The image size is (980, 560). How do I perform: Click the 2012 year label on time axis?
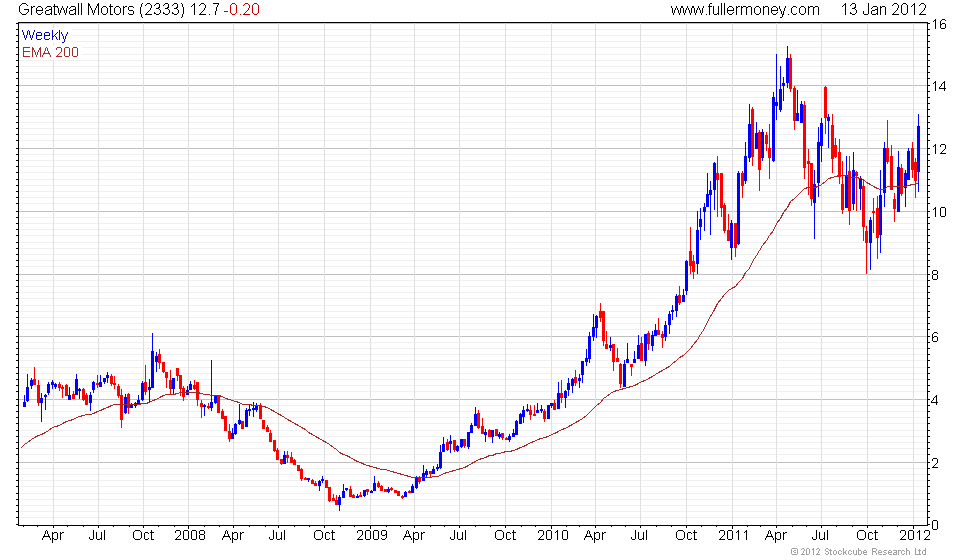tap(914, 536)
